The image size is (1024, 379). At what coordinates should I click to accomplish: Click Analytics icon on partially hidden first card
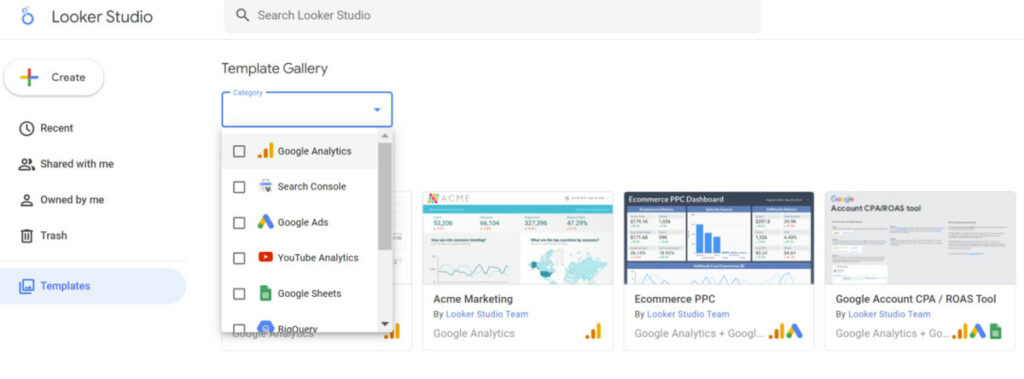click(392, 332)
